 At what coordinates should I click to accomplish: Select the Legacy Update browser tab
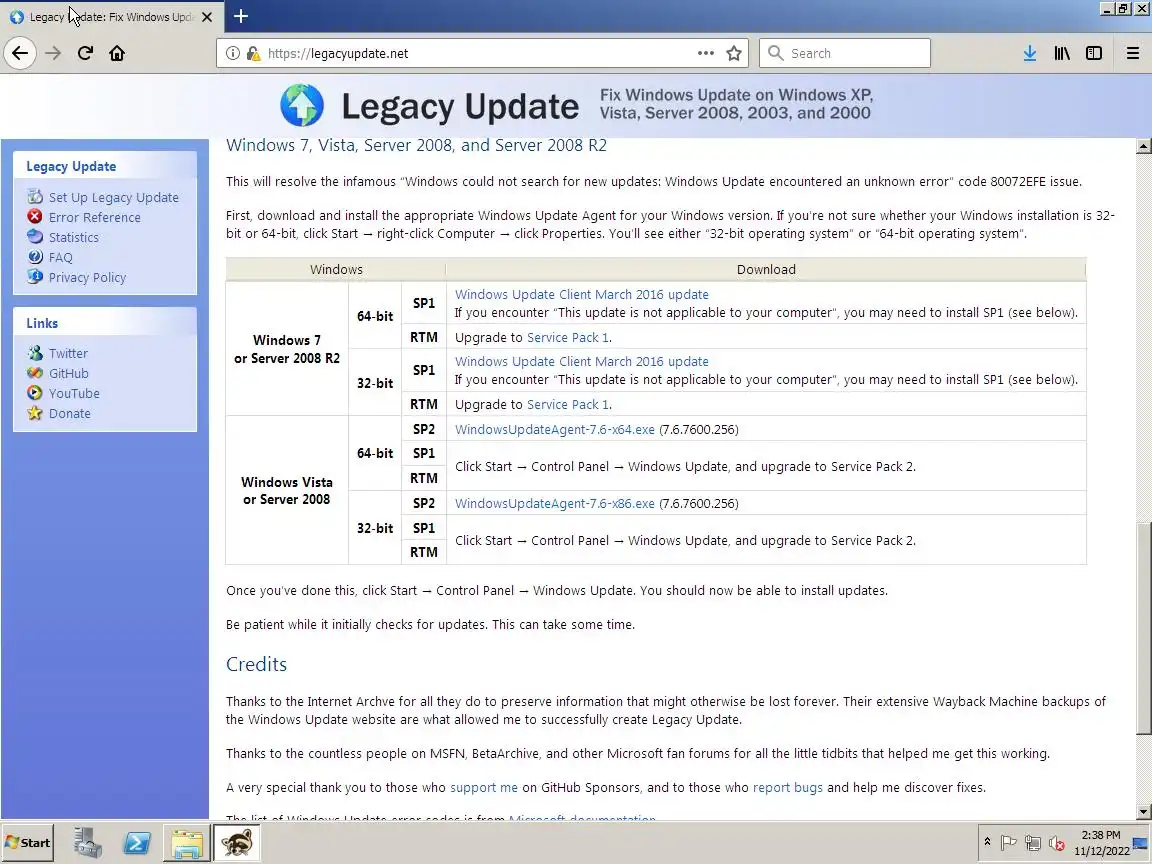coord(110,16)
